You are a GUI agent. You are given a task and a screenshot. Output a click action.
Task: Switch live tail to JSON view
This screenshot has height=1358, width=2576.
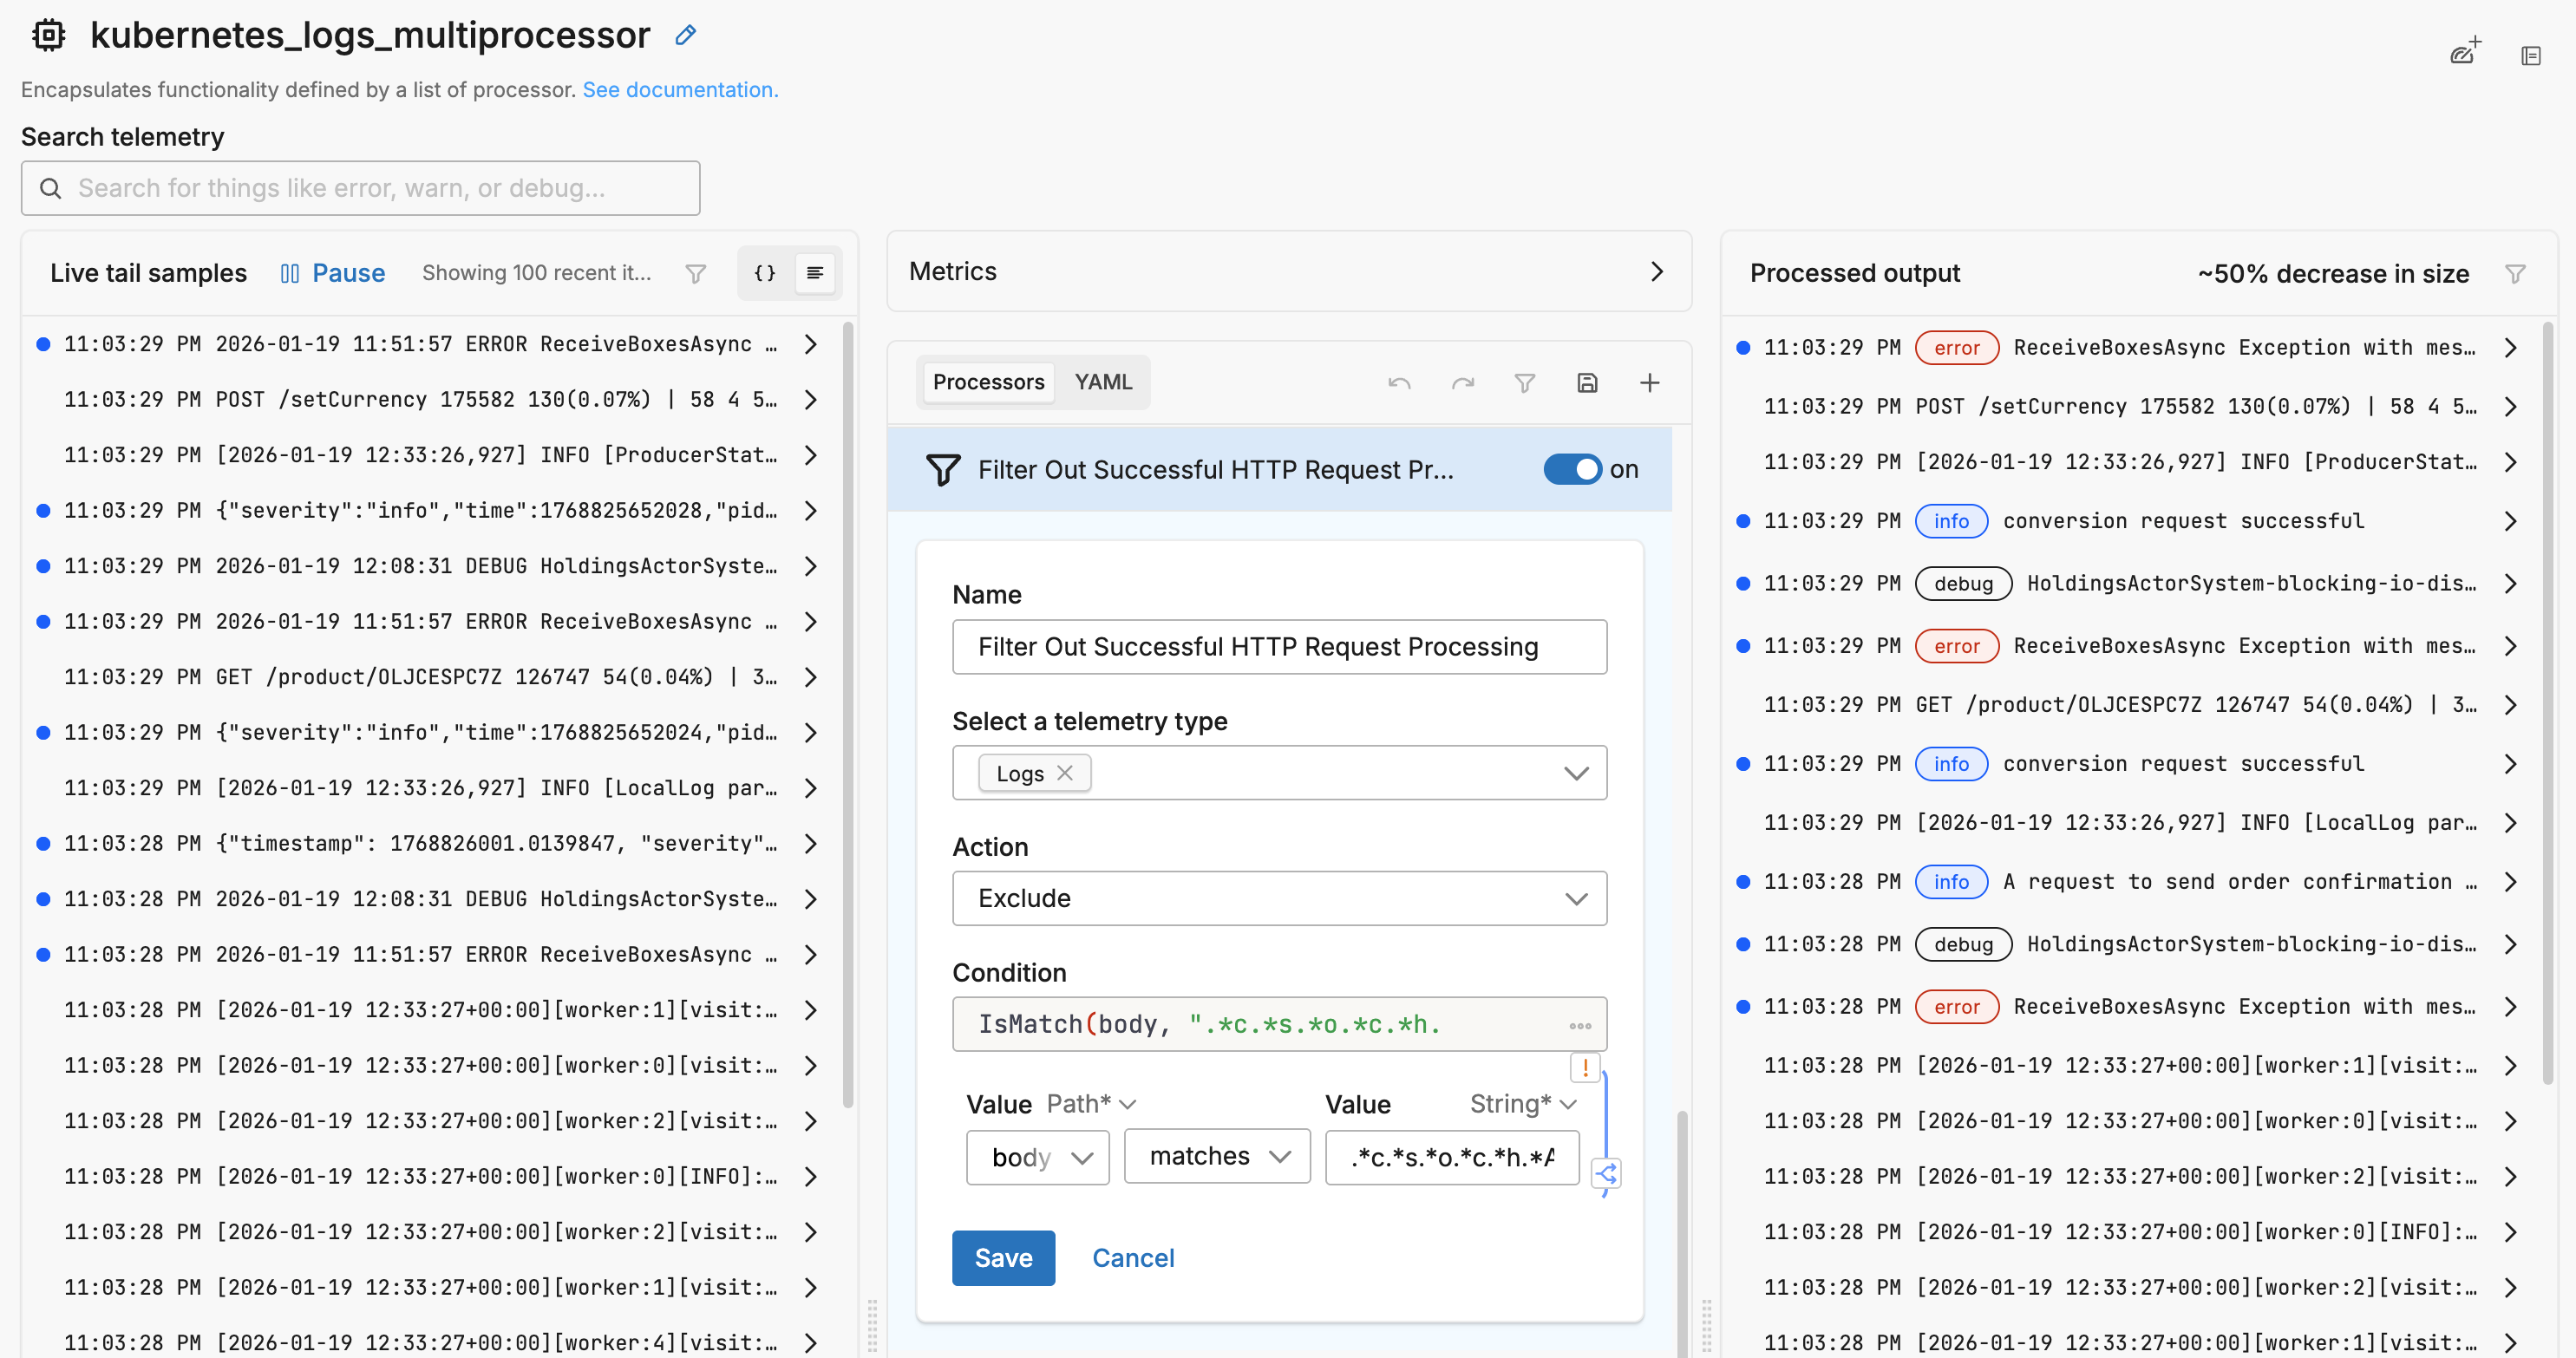(x=763, y=272)
